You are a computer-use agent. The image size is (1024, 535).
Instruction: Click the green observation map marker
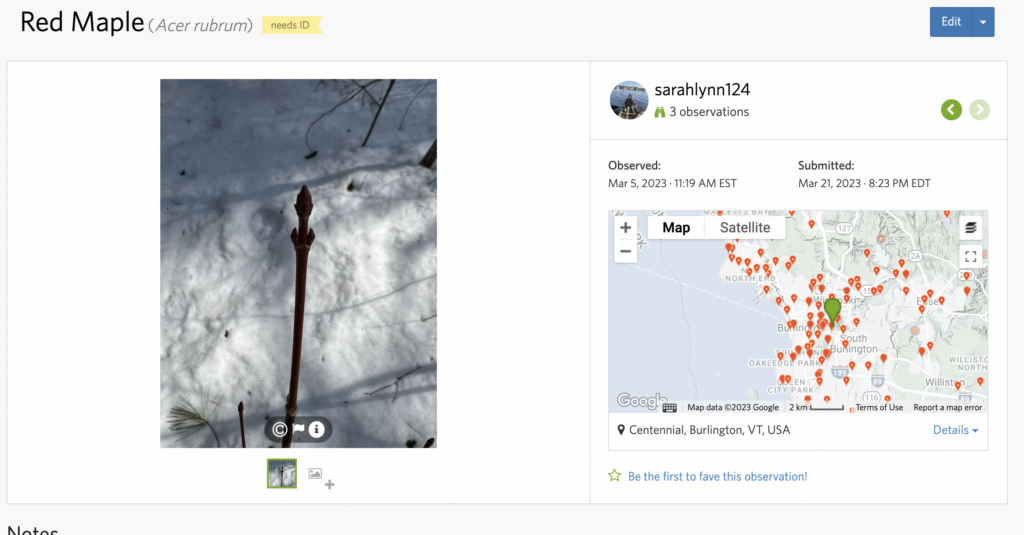(x=832, y=311)
